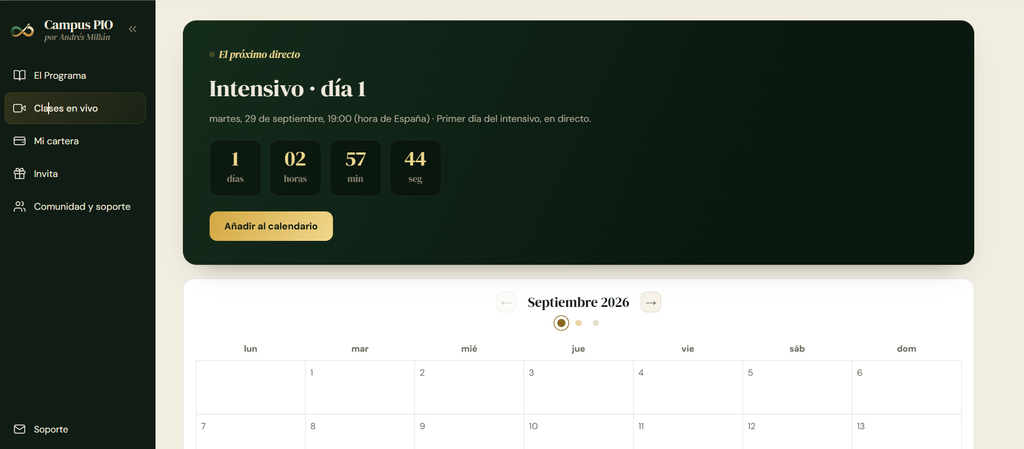Click the Septiembre 2026 month heading

point(579,302)
